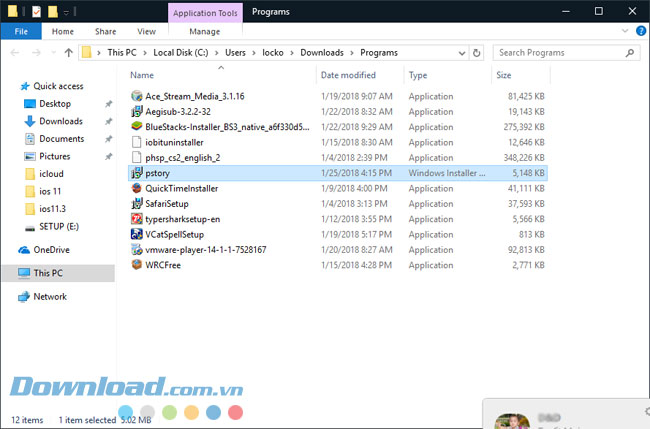Sort the list by the Name column header
Image resolution: width=650 pixels, height=429 pixels.
click(x=142, y=75)
